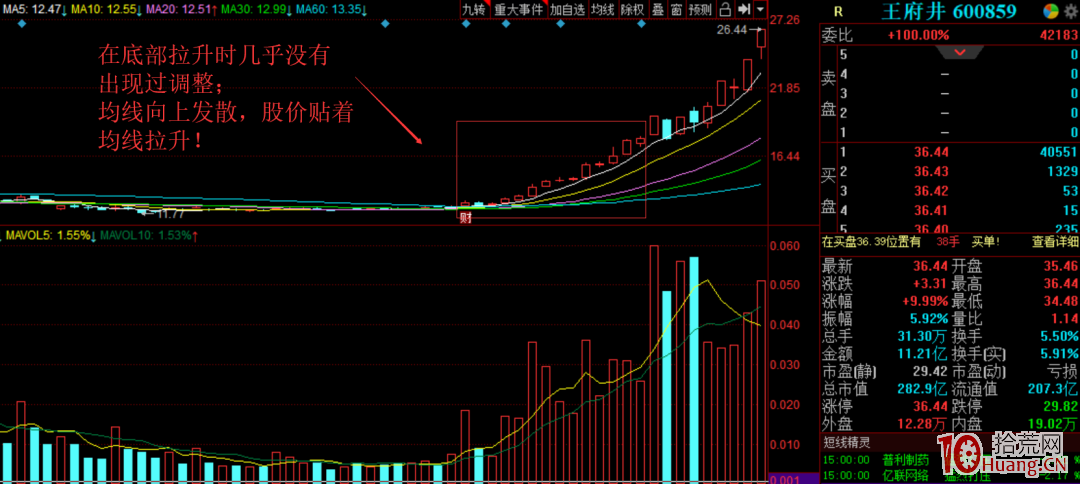
Task: Click the 0.060 volume axis label
Action: click(x=785, y=246)
